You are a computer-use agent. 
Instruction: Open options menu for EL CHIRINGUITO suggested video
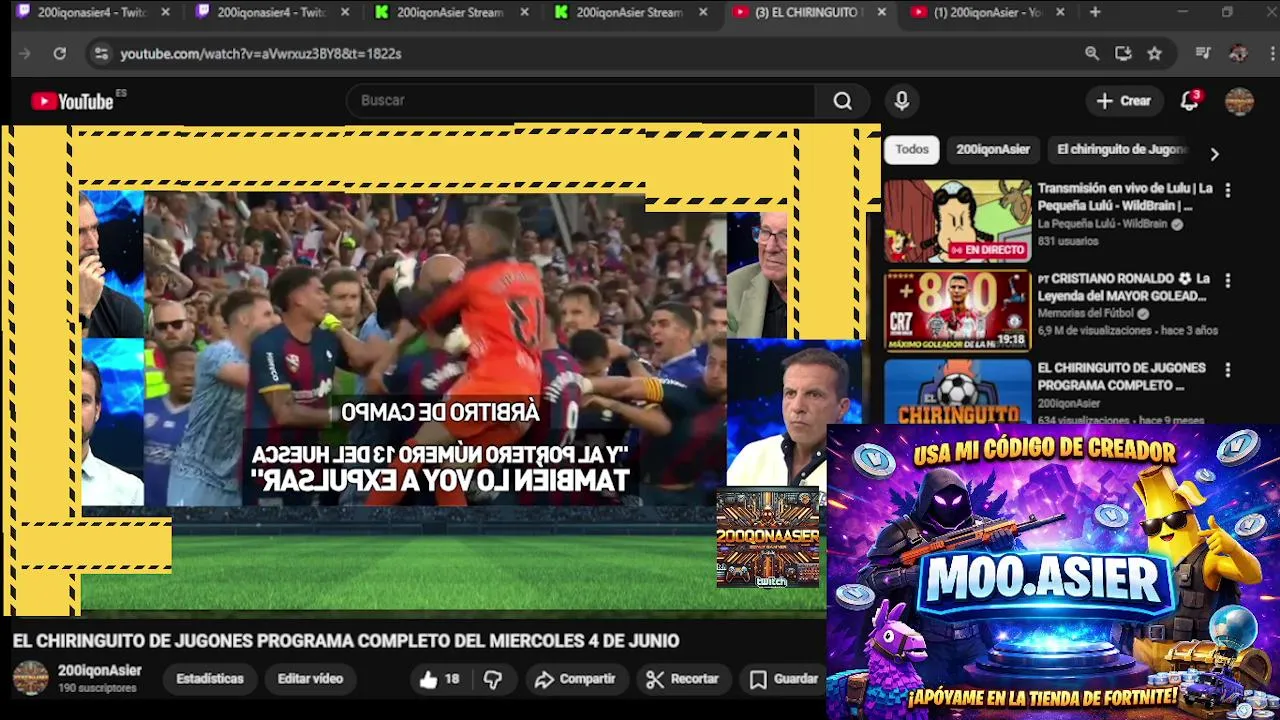pos(1227,370)
